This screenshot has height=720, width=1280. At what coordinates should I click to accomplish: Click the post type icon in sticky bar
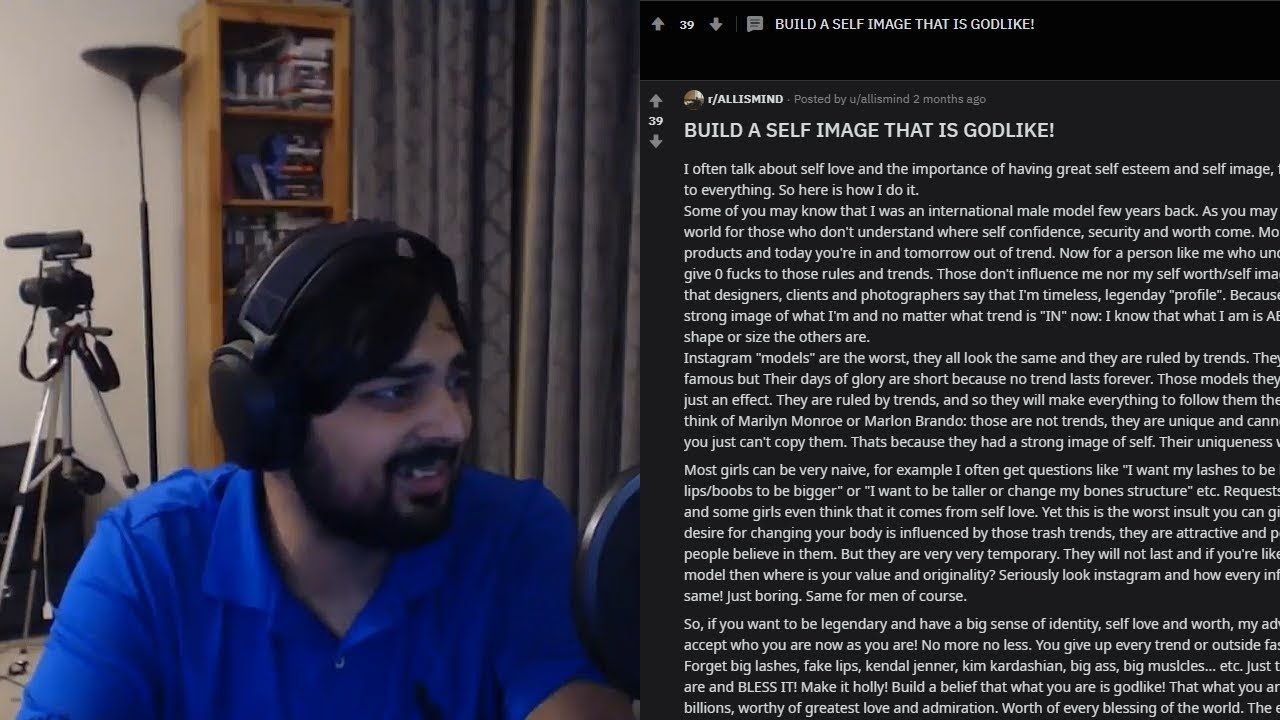pos(755,24)
